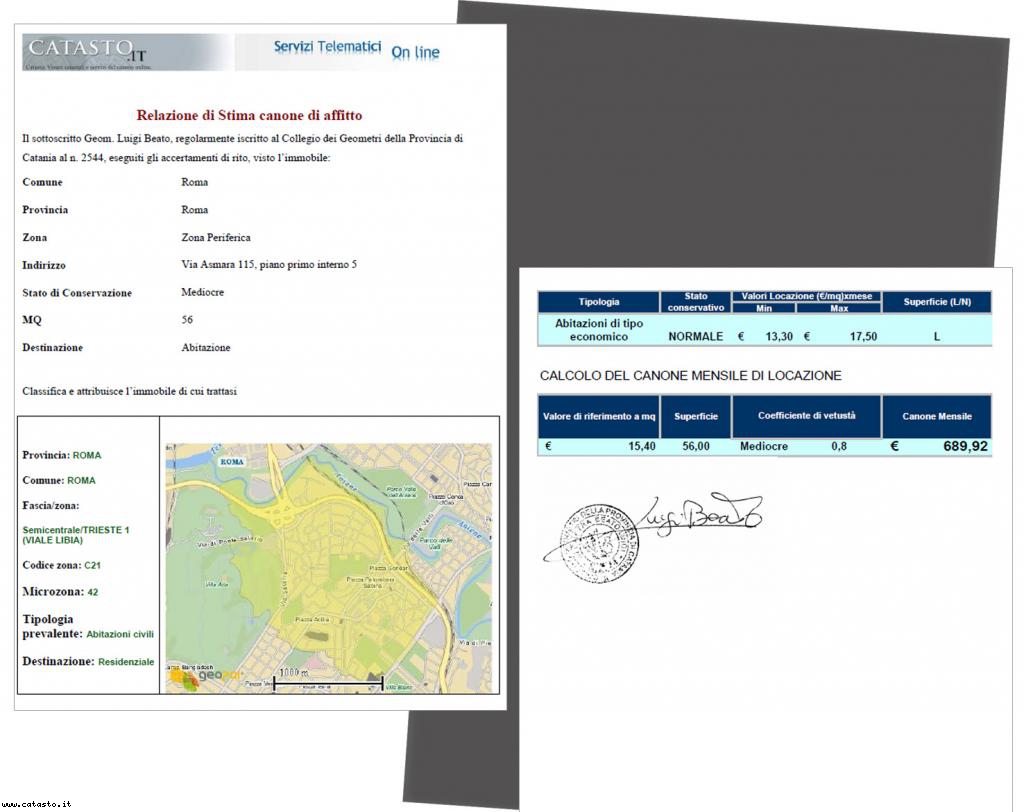This screenshot has height=812, width=1024.
Task: Select the Stato conservativo column header
Action: click(x=696, y=302)
